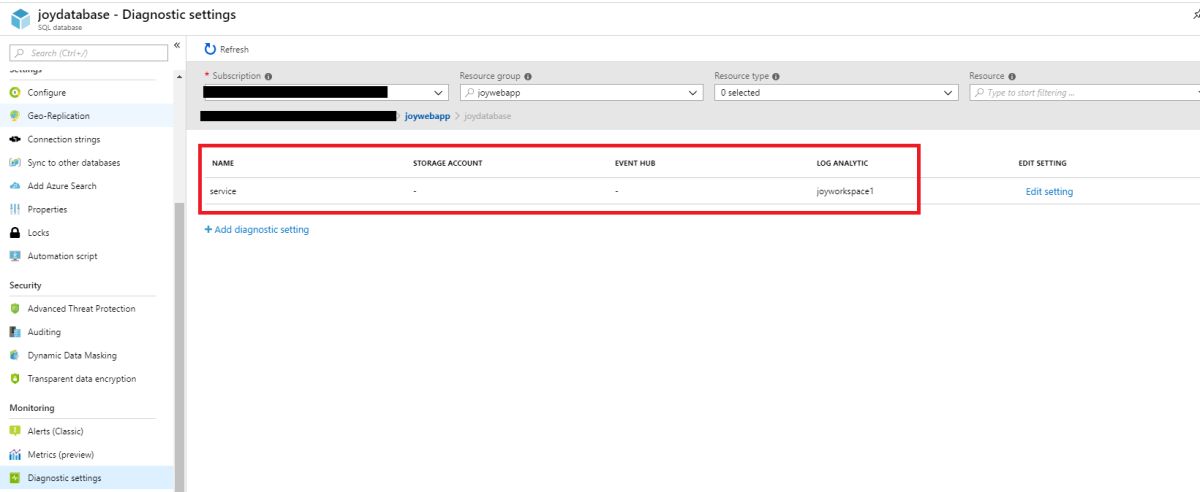Viewport: 1200px width, 492px height.
Task: Click the Resource group info icon
Action: 528,76
